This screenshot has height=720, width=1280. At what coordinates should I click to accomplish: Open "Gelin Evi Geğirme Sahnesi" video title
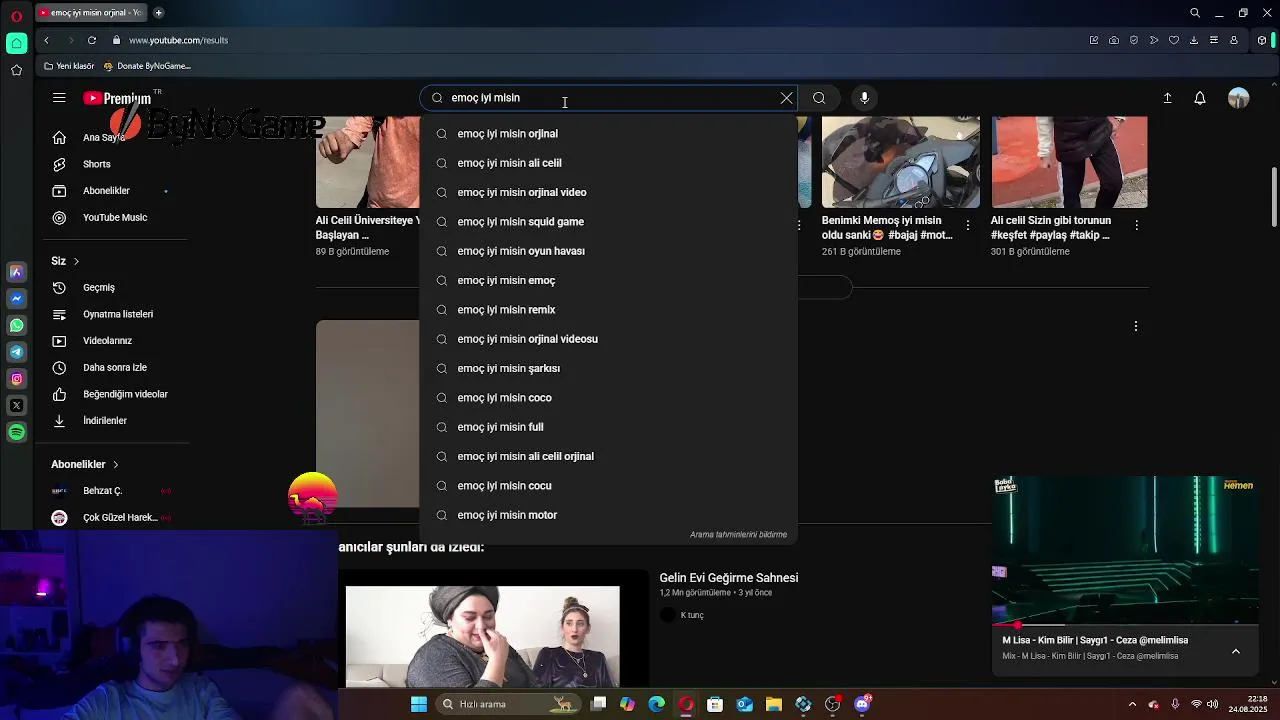[728, 578]
